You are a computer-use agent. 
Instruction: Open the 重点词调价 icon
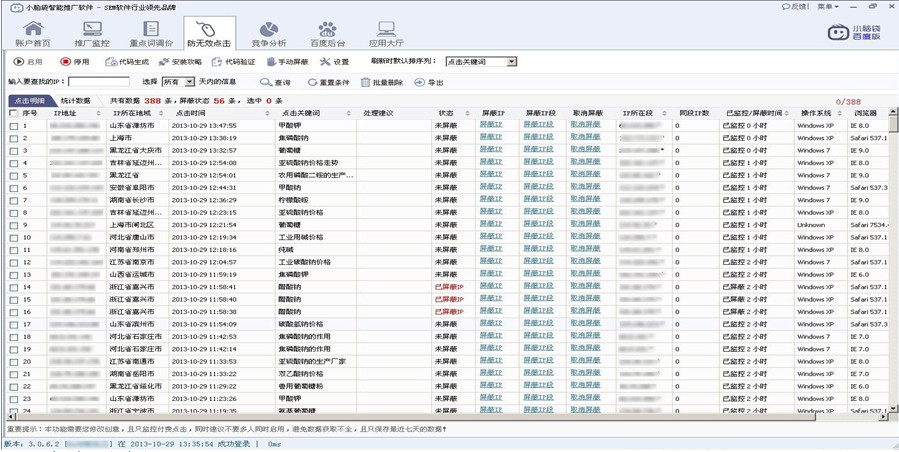(x=151, y=35)
